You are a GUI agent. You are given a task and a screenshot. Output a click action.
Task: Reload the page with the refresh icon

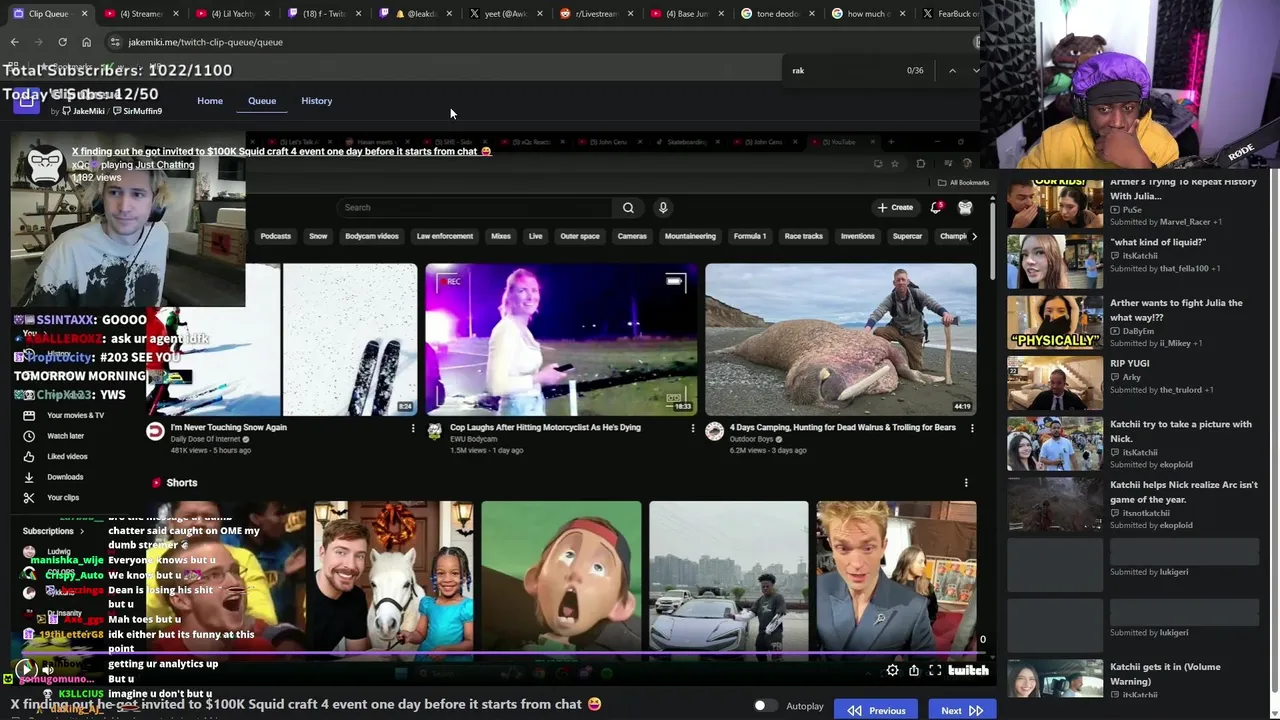pyautogui.click(x=62, y=42)
